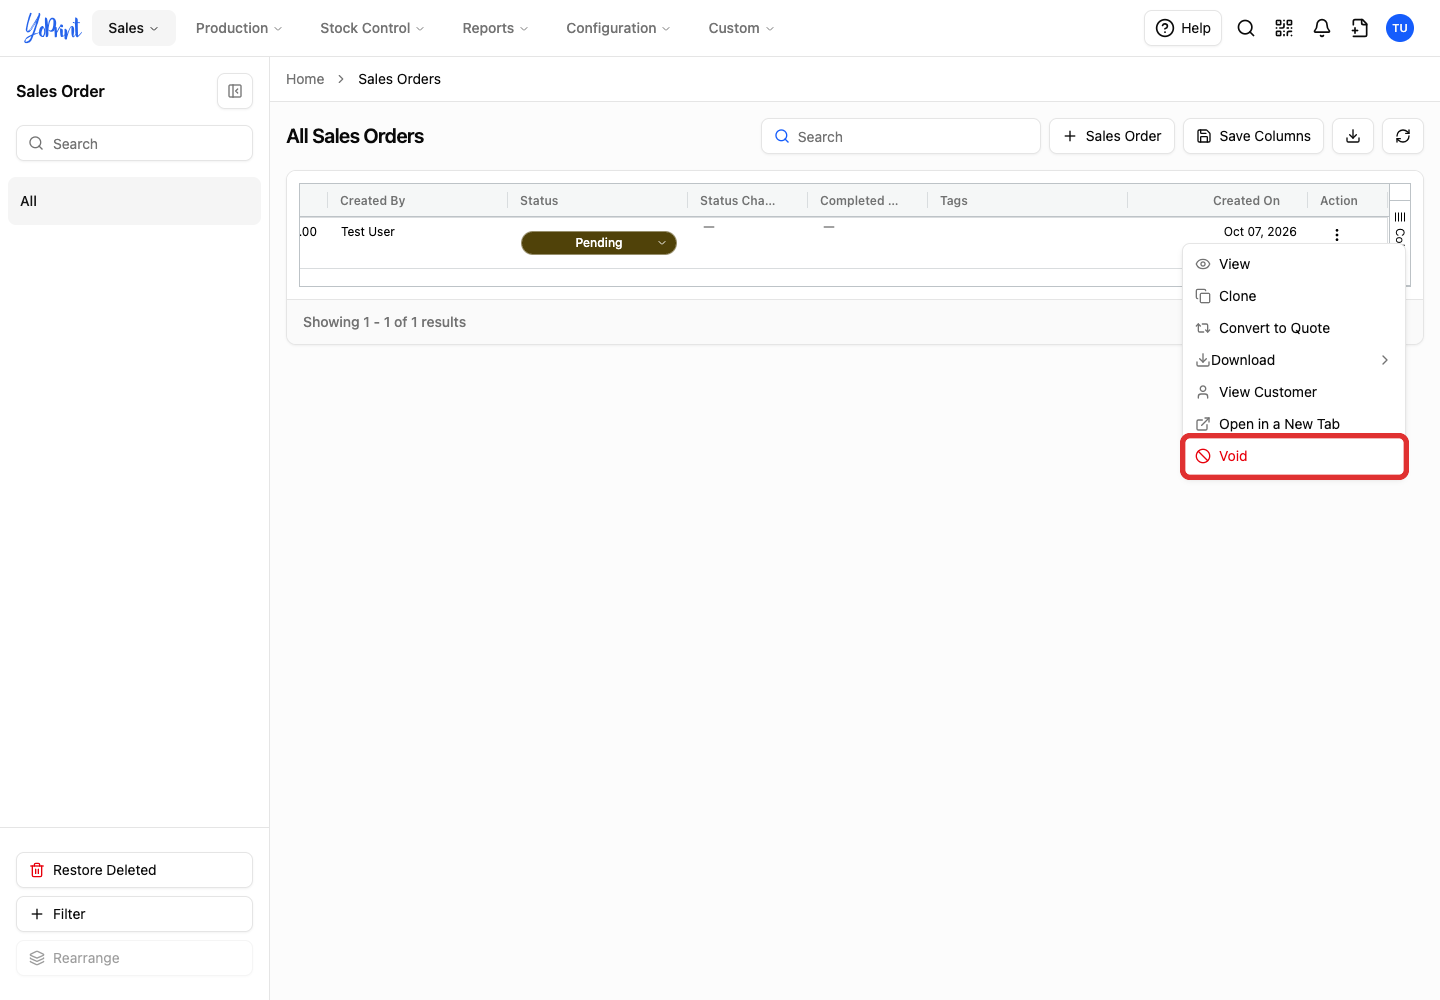This screenshot has height=1000, width=1440.
Task: Click the eye icon next to View
Action: (x=1203, y=264)
